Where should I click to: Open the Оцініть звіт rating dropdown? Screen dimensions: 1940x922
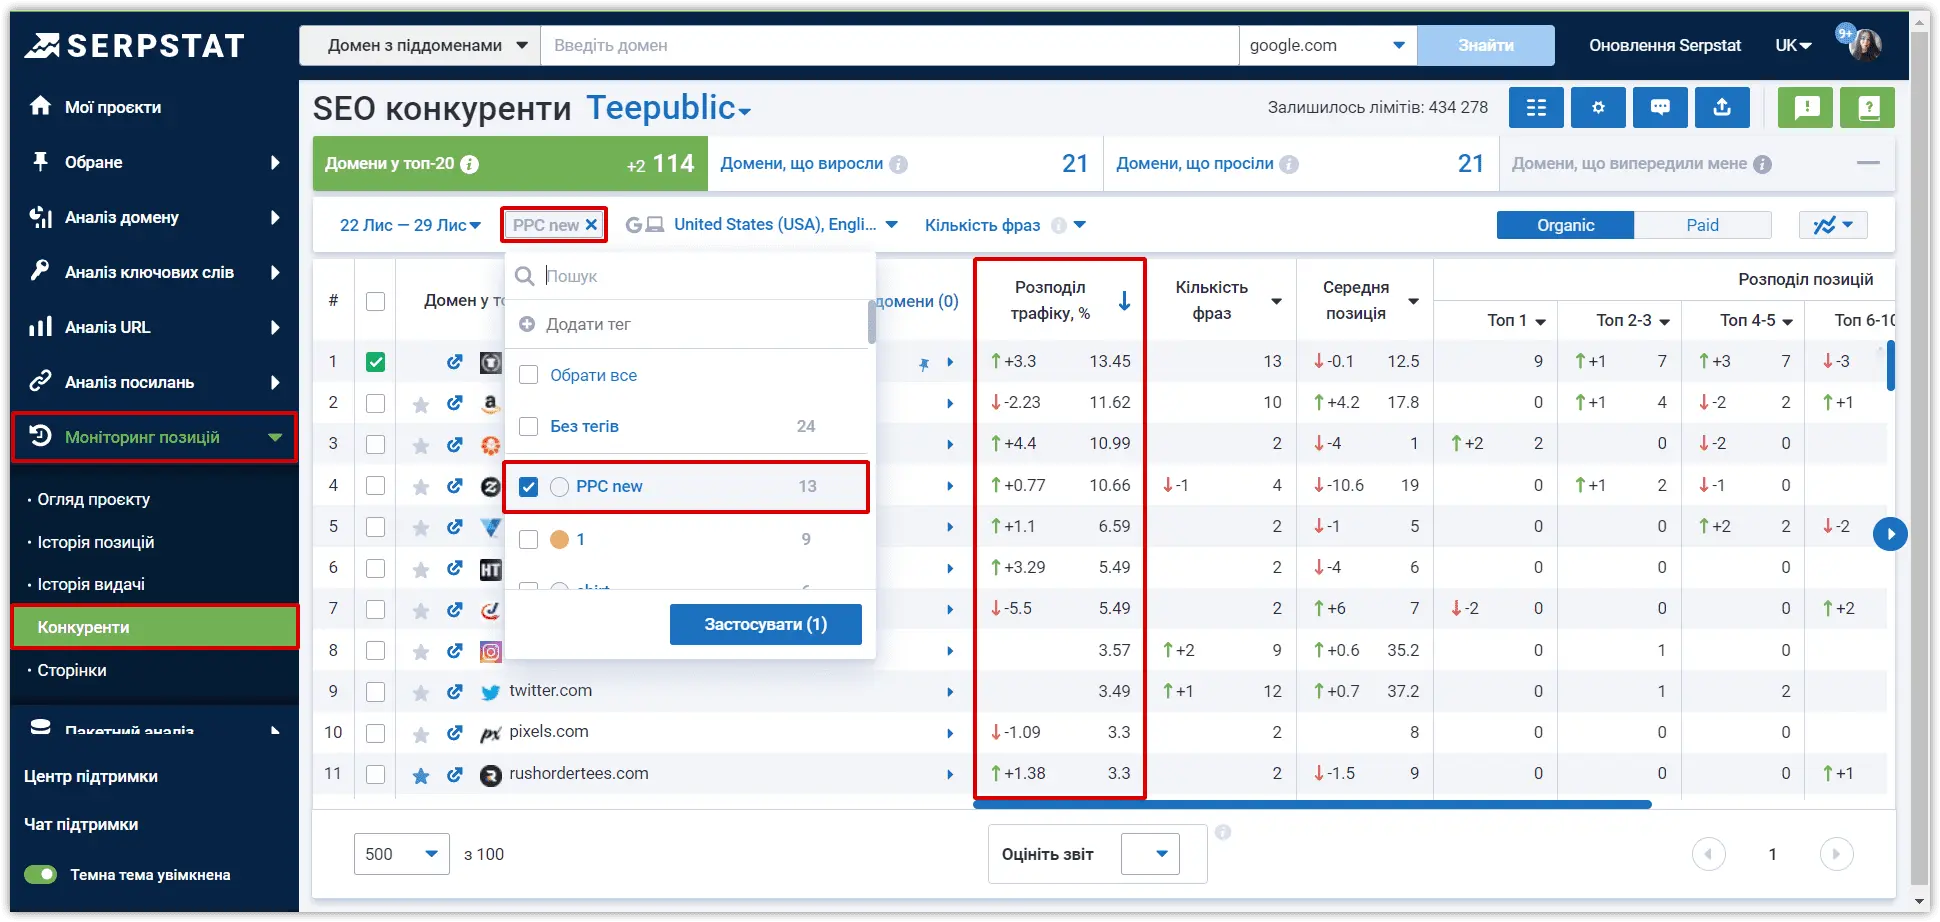click(1150, 854)
